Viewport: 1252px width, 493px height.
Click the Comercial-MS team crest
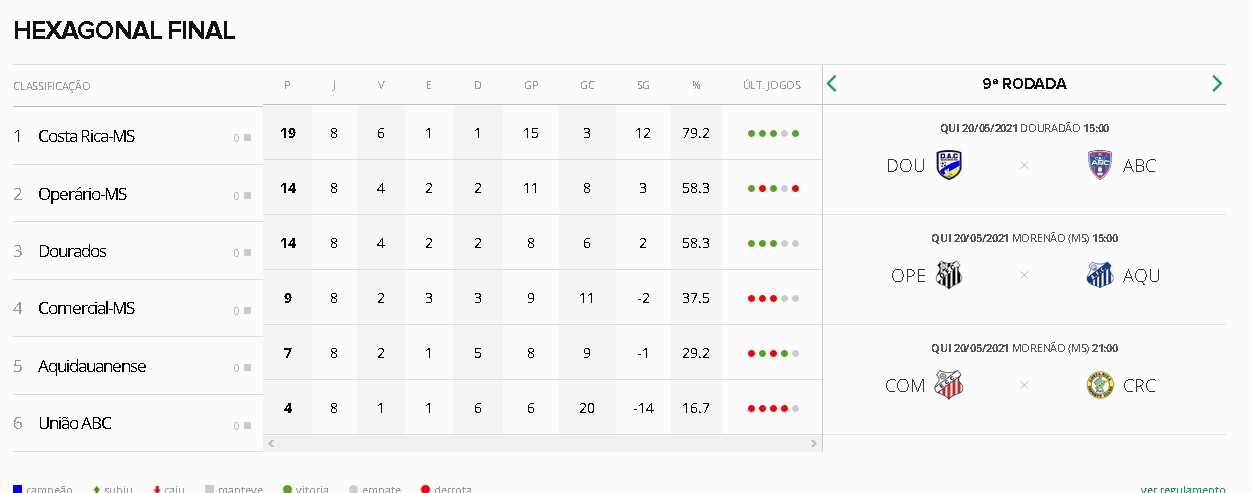[949, 385]
